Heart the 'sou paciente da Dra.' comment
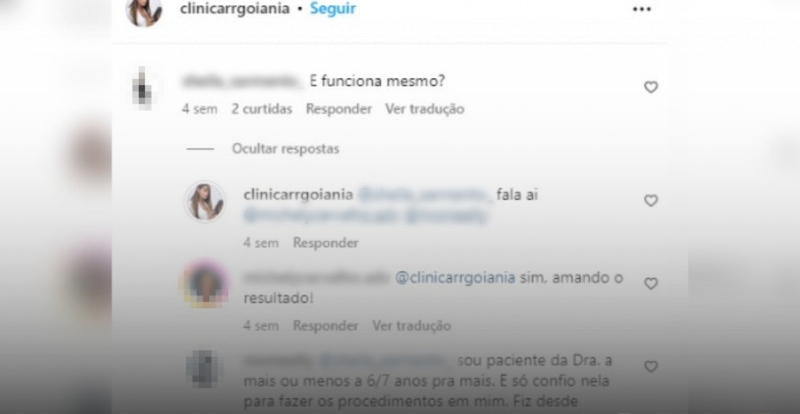 (x=651, y=367)
